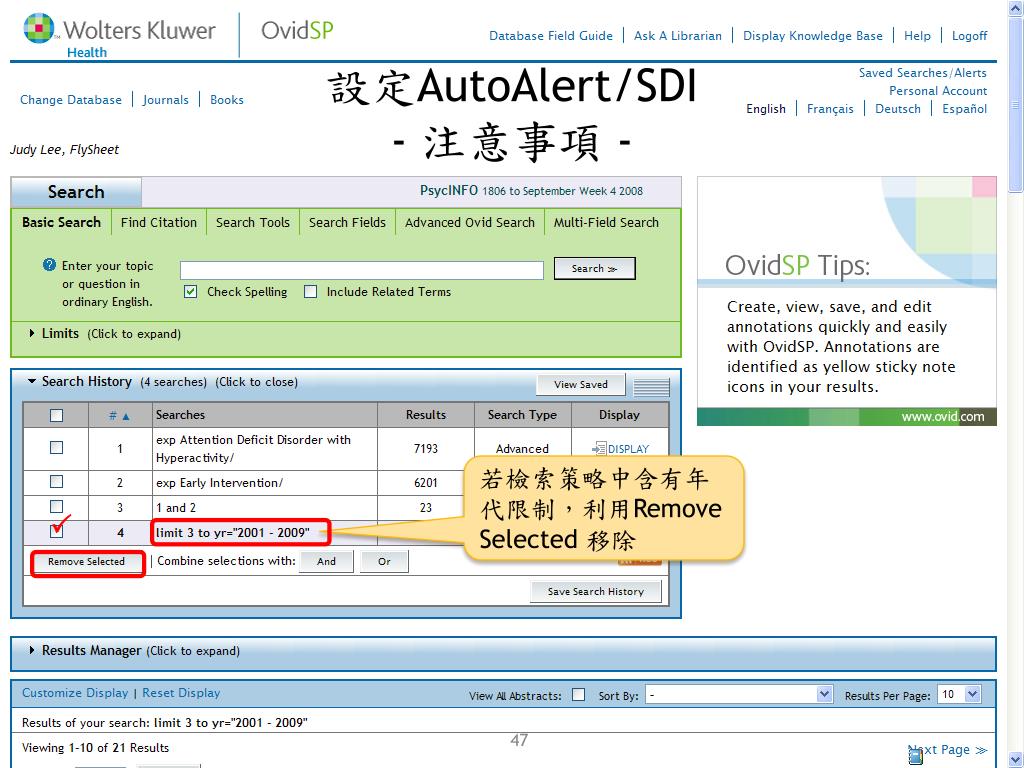Click the View Saved button
This screenshot has height=768, width=1024.
point(581,385)
